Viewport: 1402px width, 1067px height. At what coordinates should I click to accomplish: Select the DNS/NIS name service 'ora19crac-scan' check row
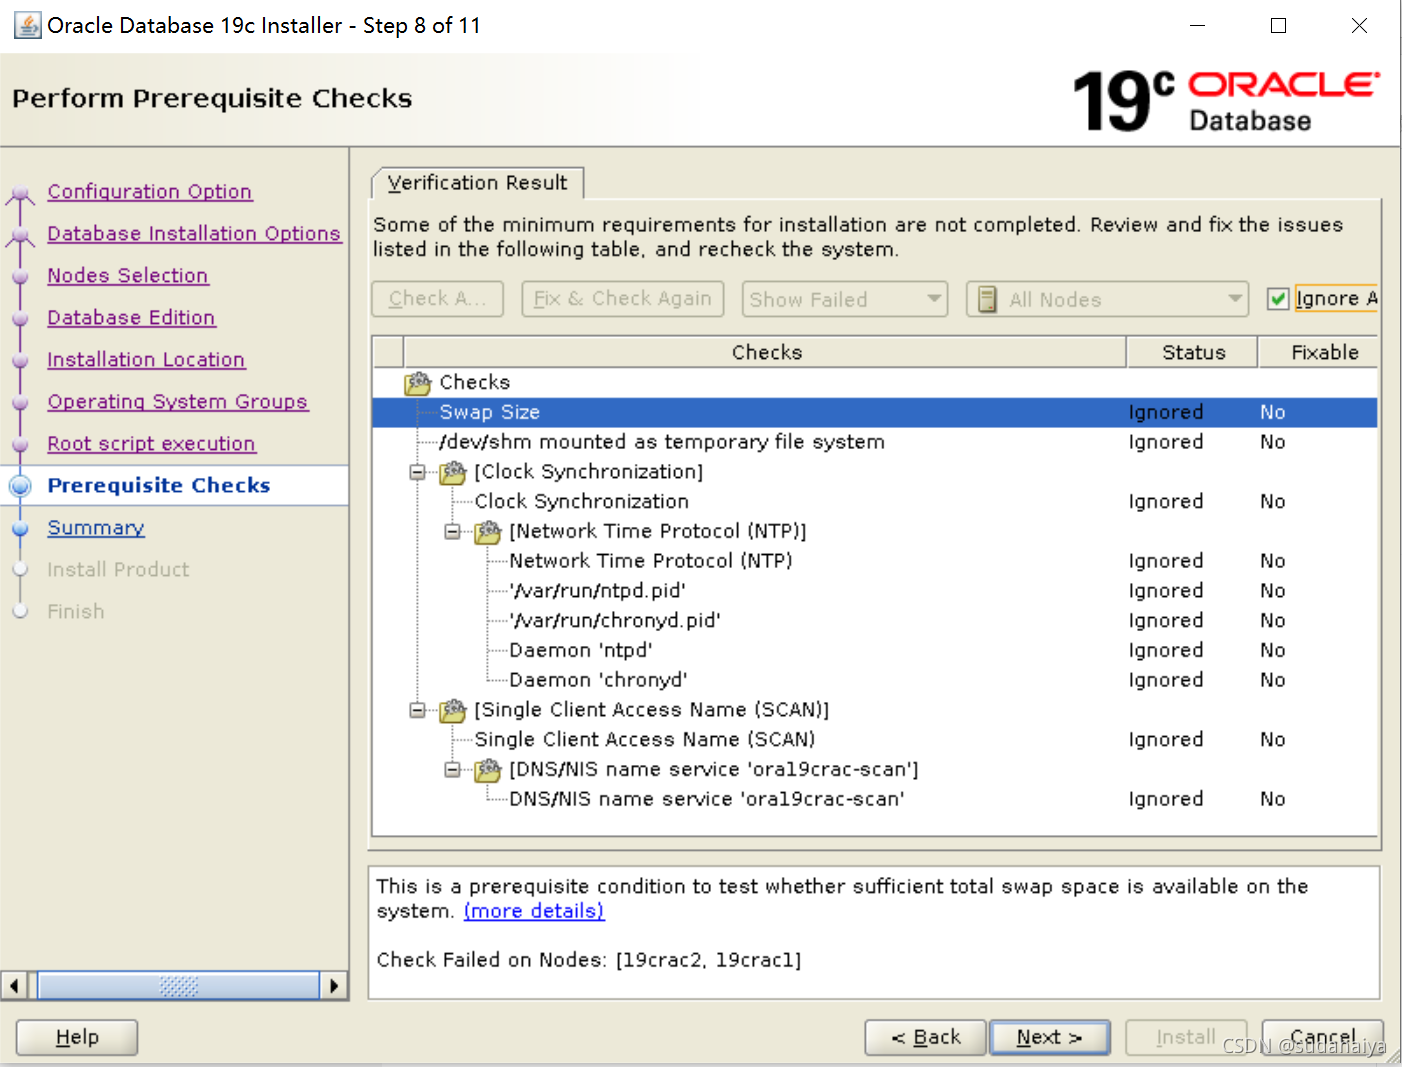pos(875,799)
